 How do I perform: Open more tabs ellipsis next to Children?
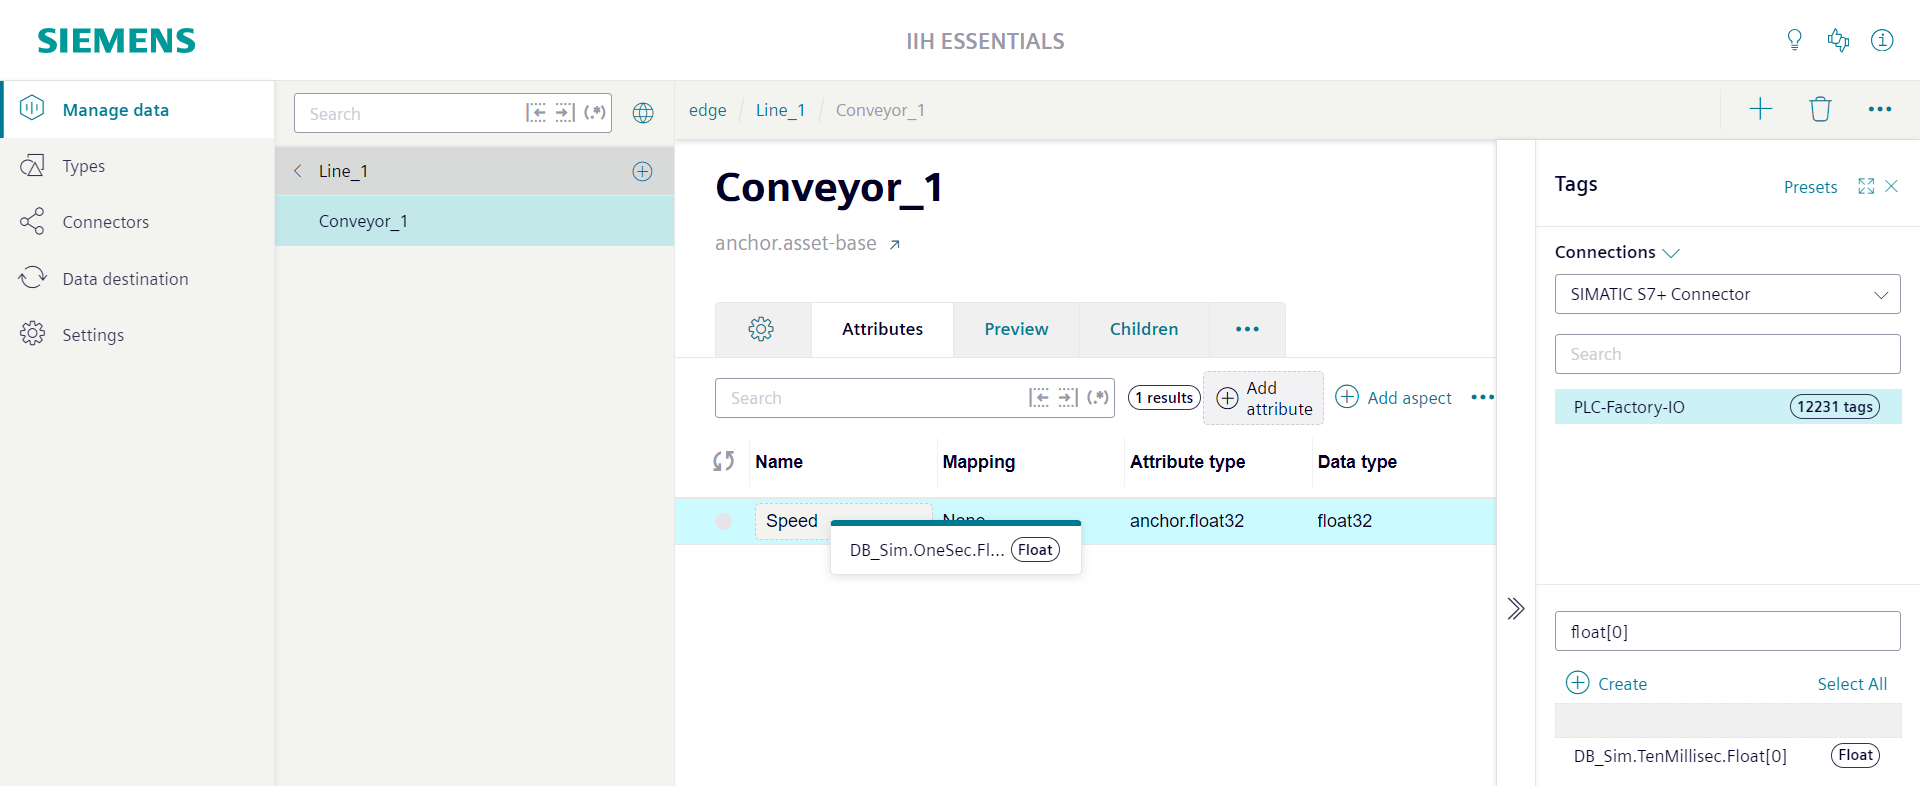[x=1247, y=329]
